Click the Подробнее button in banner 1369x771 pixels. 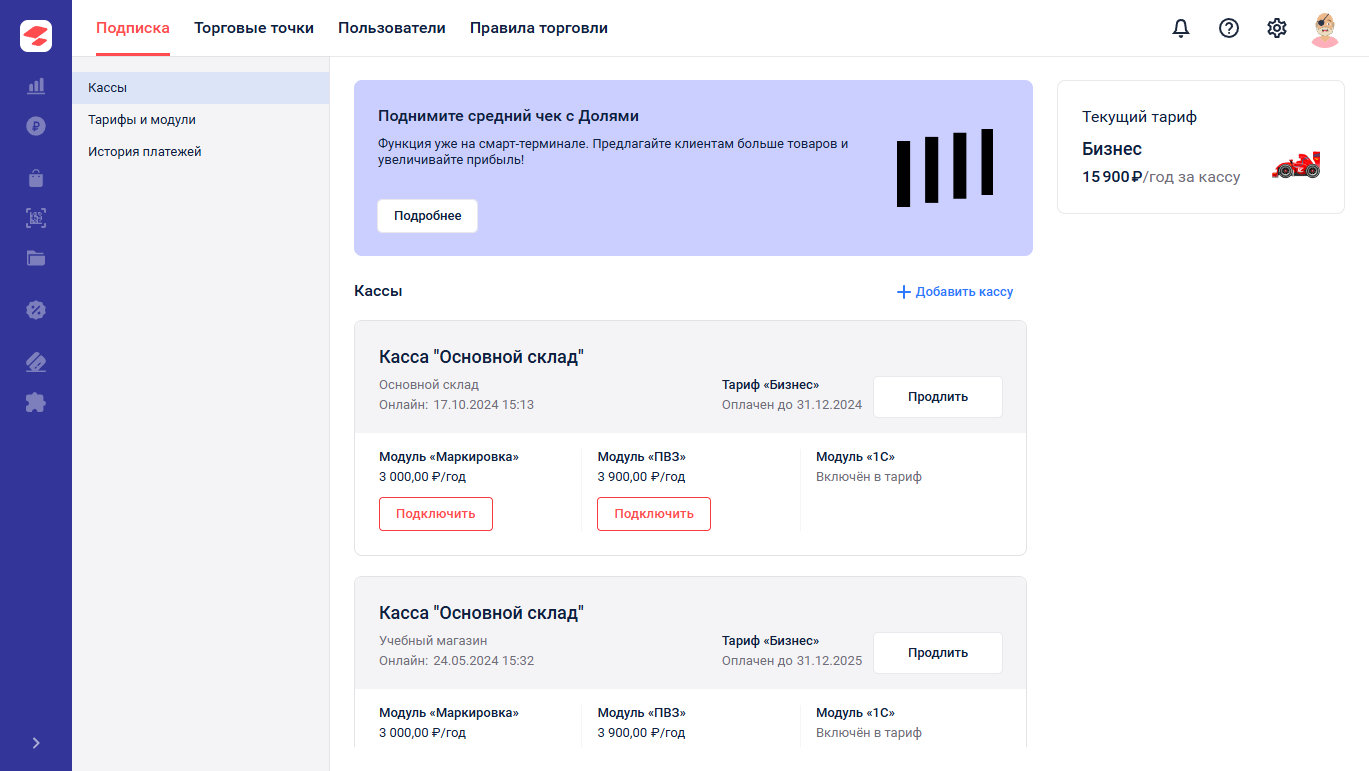428,216
